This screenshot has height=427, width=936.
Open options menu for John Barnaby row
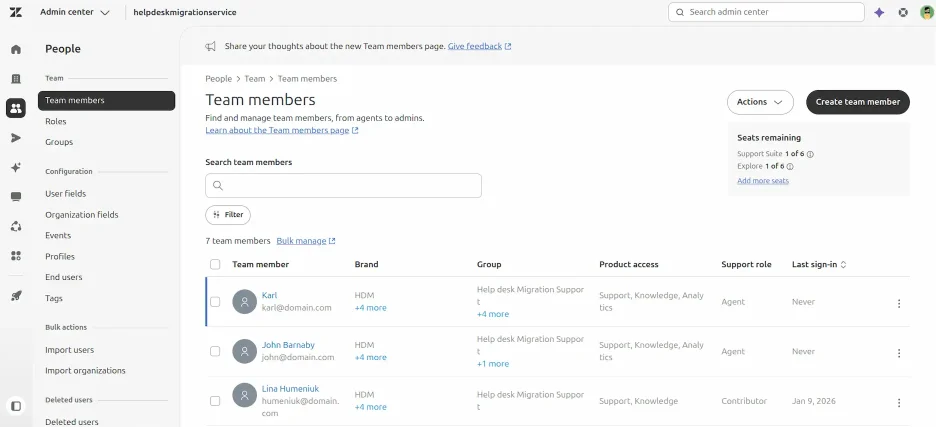pyautogui.click(x=899, y=353)
